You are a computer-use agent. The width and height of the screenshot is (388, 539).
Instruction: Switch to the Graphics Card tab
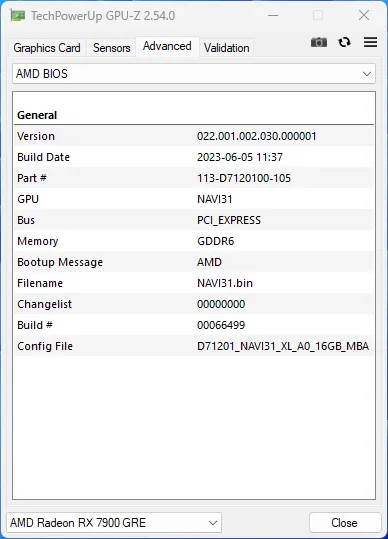coord(47,48)
